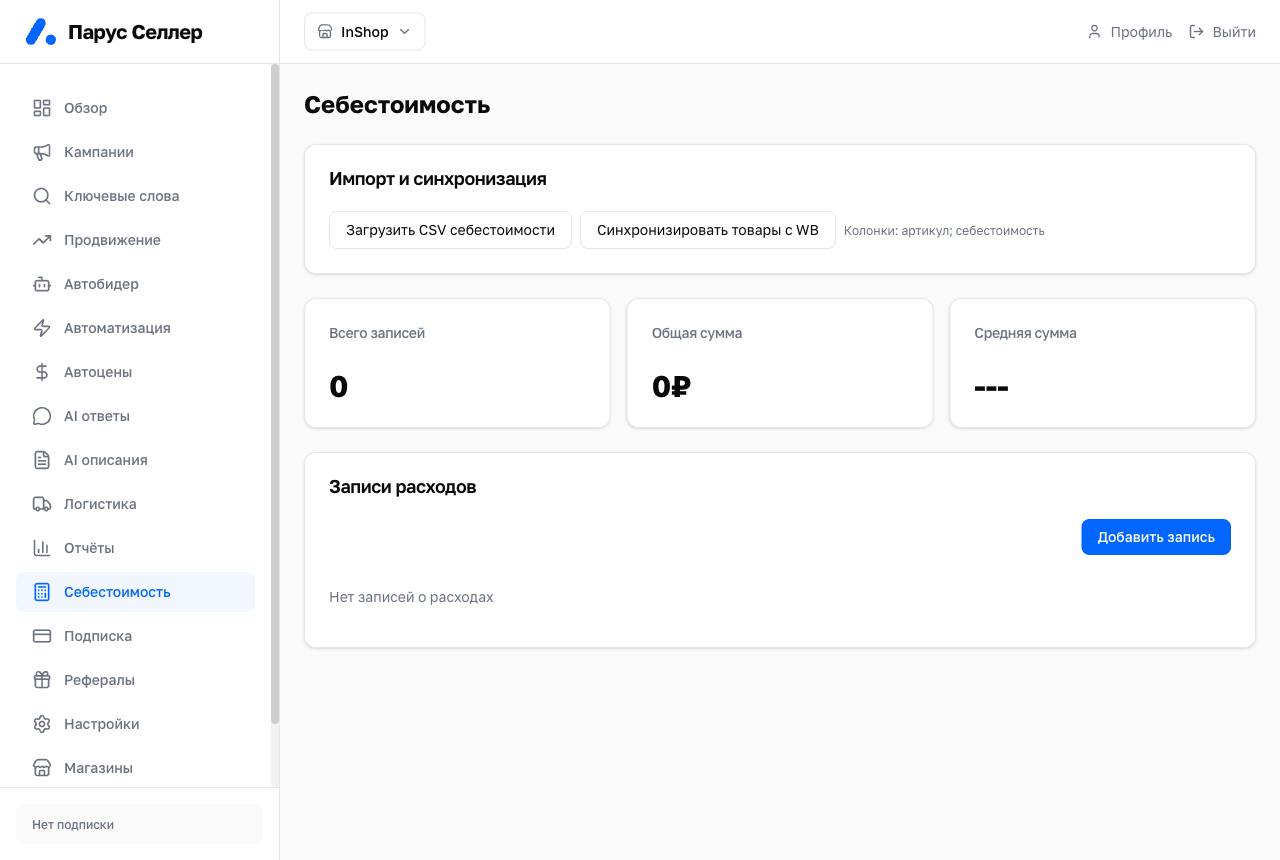Click Синхронизировать товары с WB

708,230
